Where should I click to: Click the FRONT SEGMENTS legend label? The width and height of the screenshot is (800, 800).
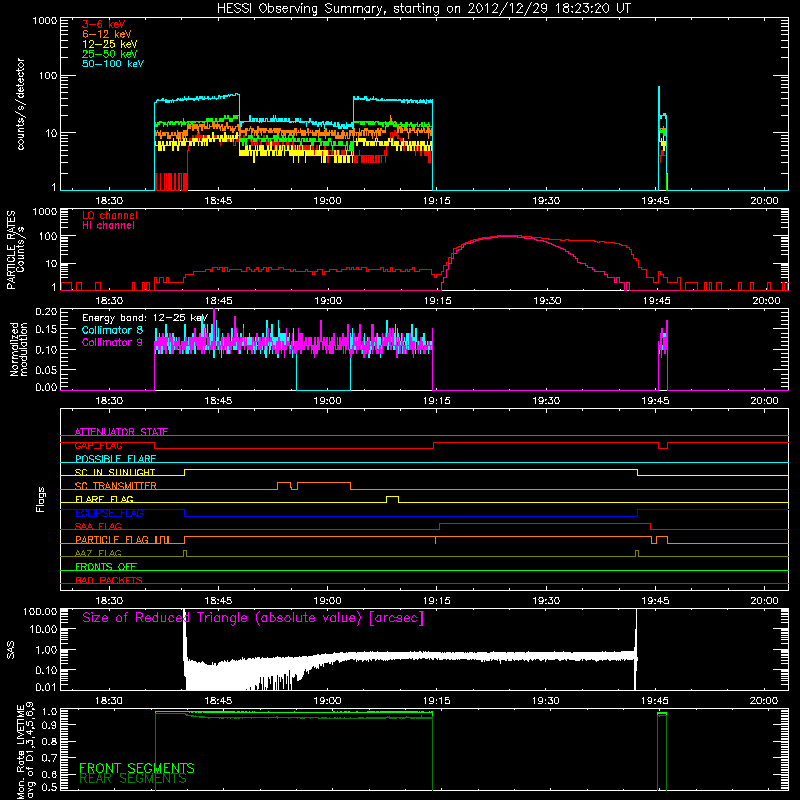click(137, 768)
